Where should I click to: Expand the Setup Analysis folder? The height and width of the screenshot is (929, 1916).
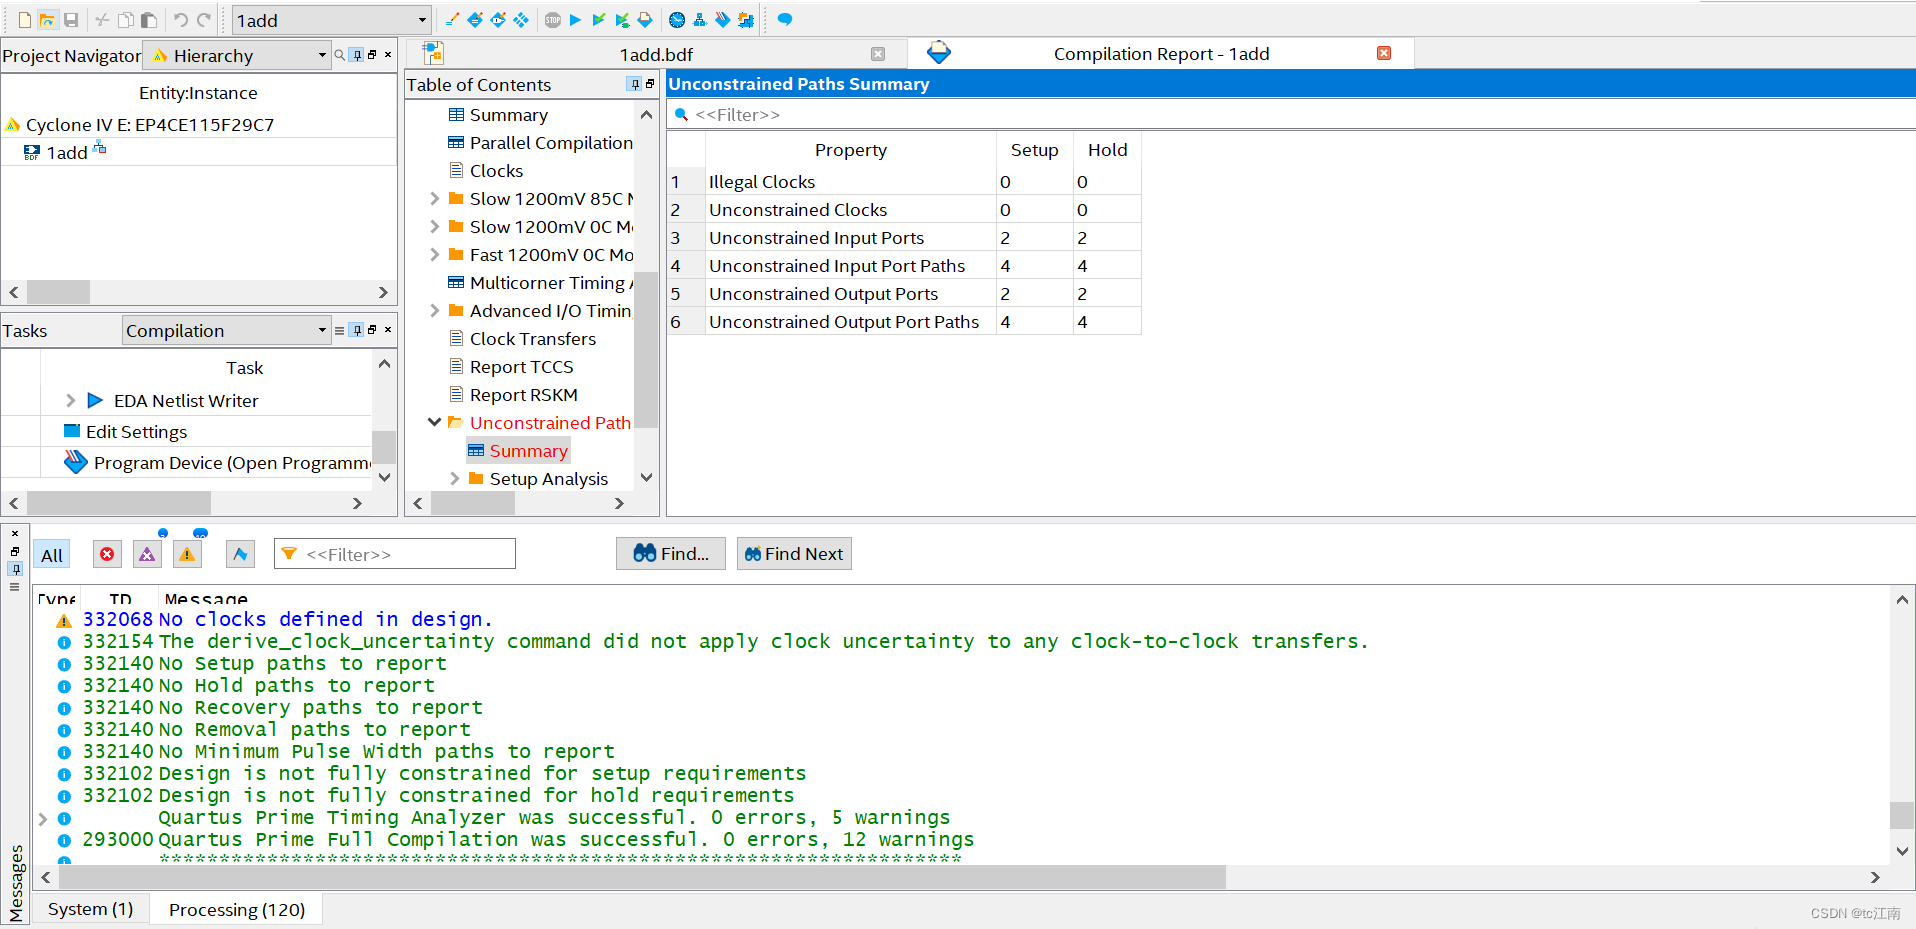(x=455, y=479)
